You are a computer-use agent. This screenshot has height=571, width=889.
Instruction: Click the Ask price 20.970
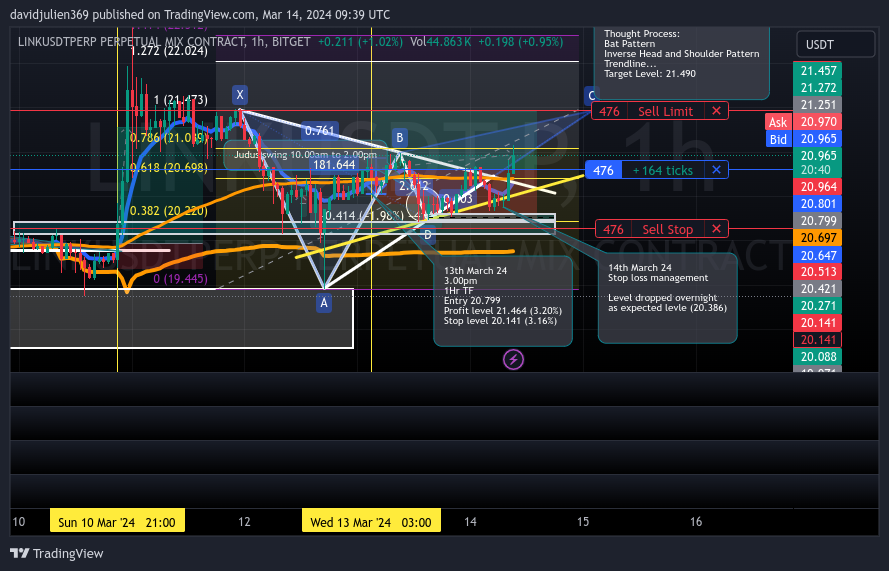coord(818,122)
